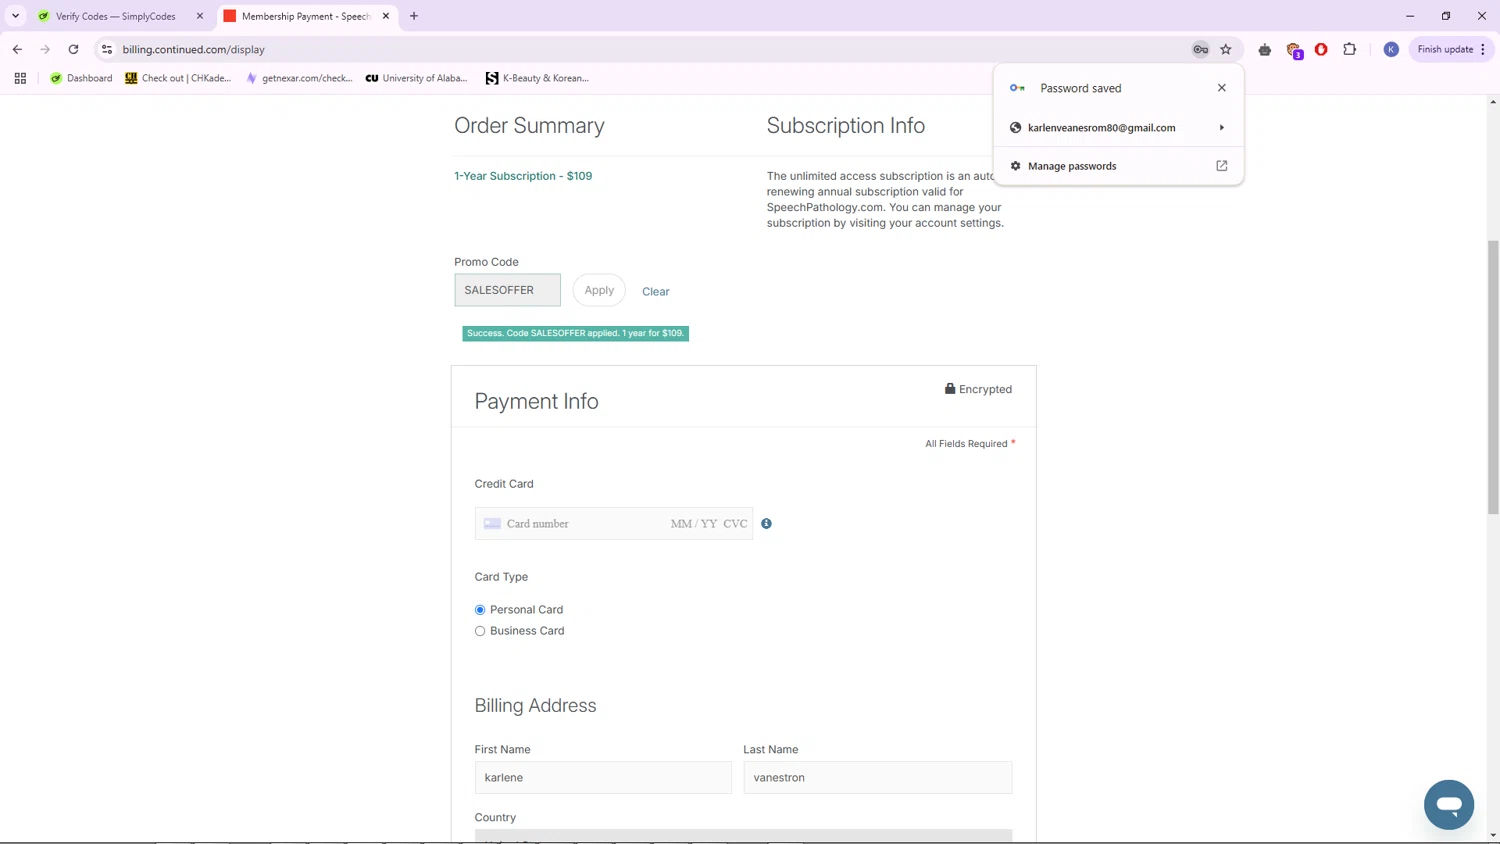Image resolution: width=1500 pixels, height=844 pixels.
Task: Reload the billing page
Action: point(73,49)
